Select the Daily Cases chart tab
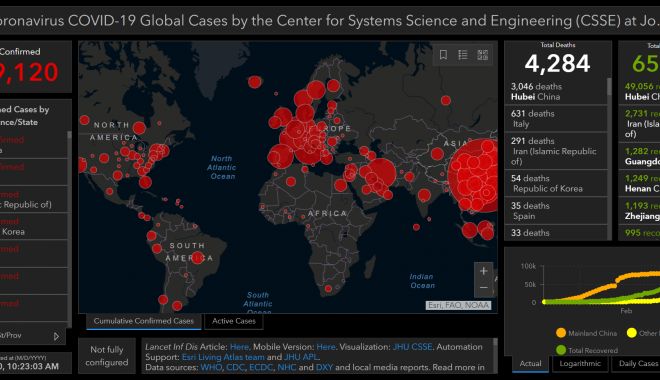 (637, 364)
